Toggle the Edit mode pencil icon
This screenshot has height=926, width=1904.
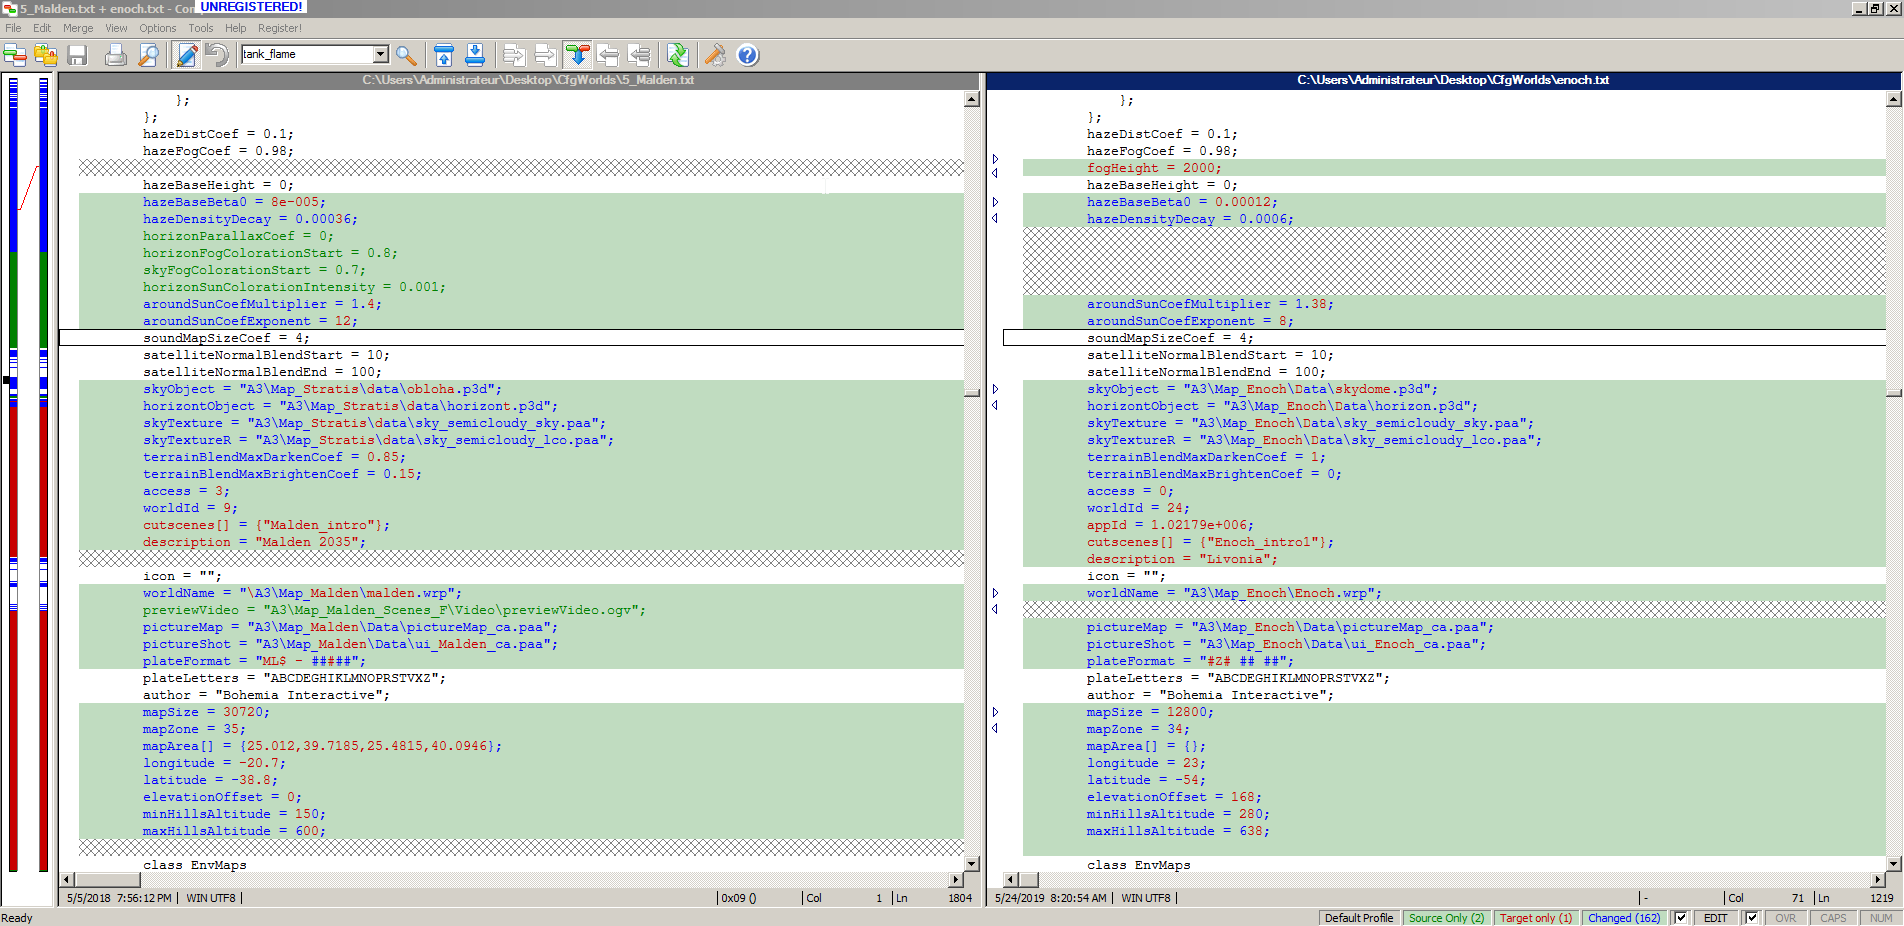pos(186,55)
